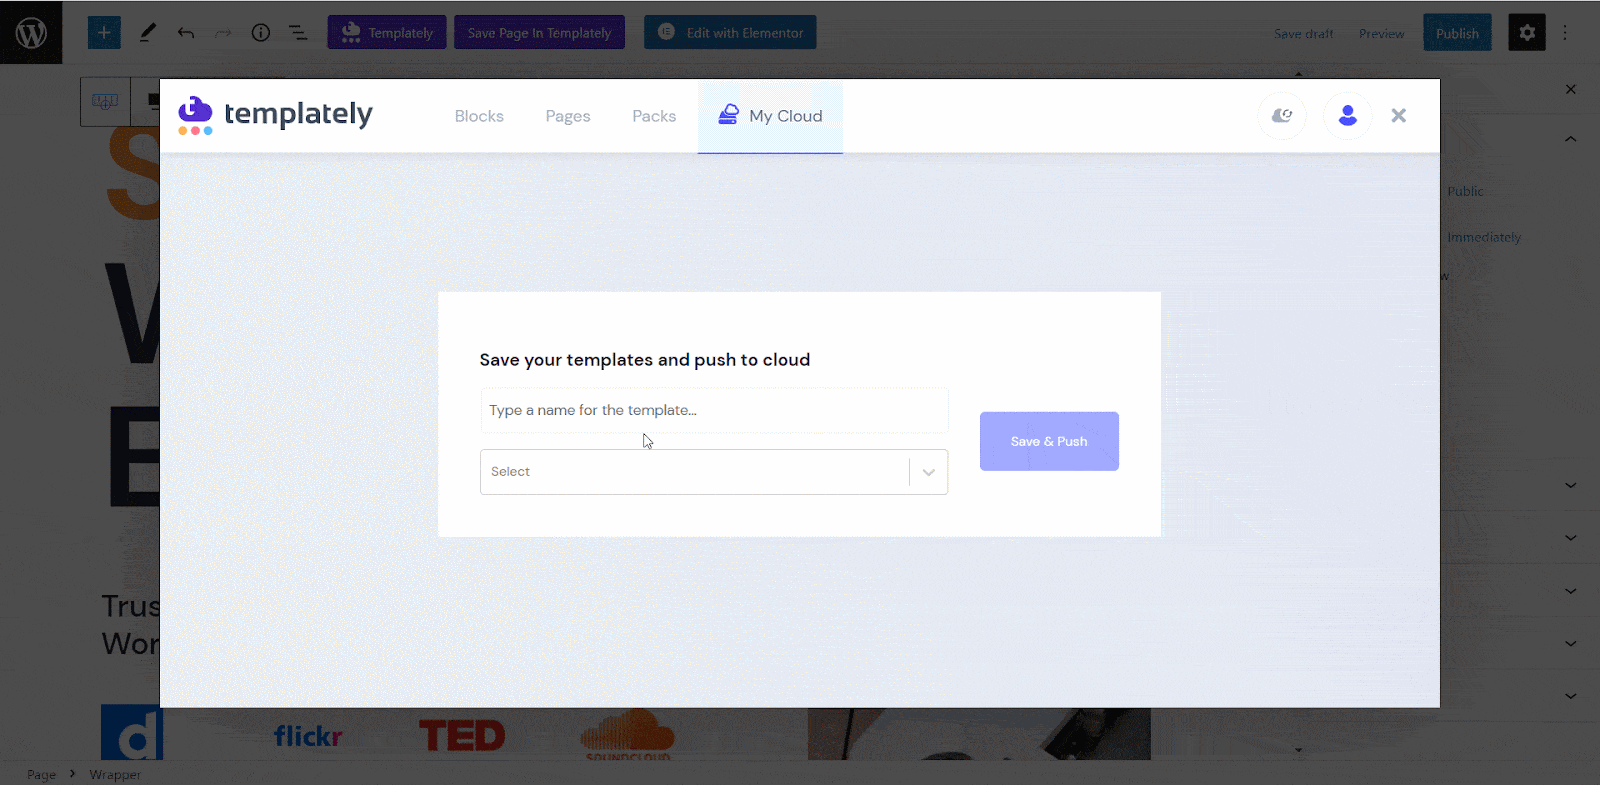Screen dimensions: 1600x785
Task: Close the Templately modal with X
Action: coord(1399,116)
